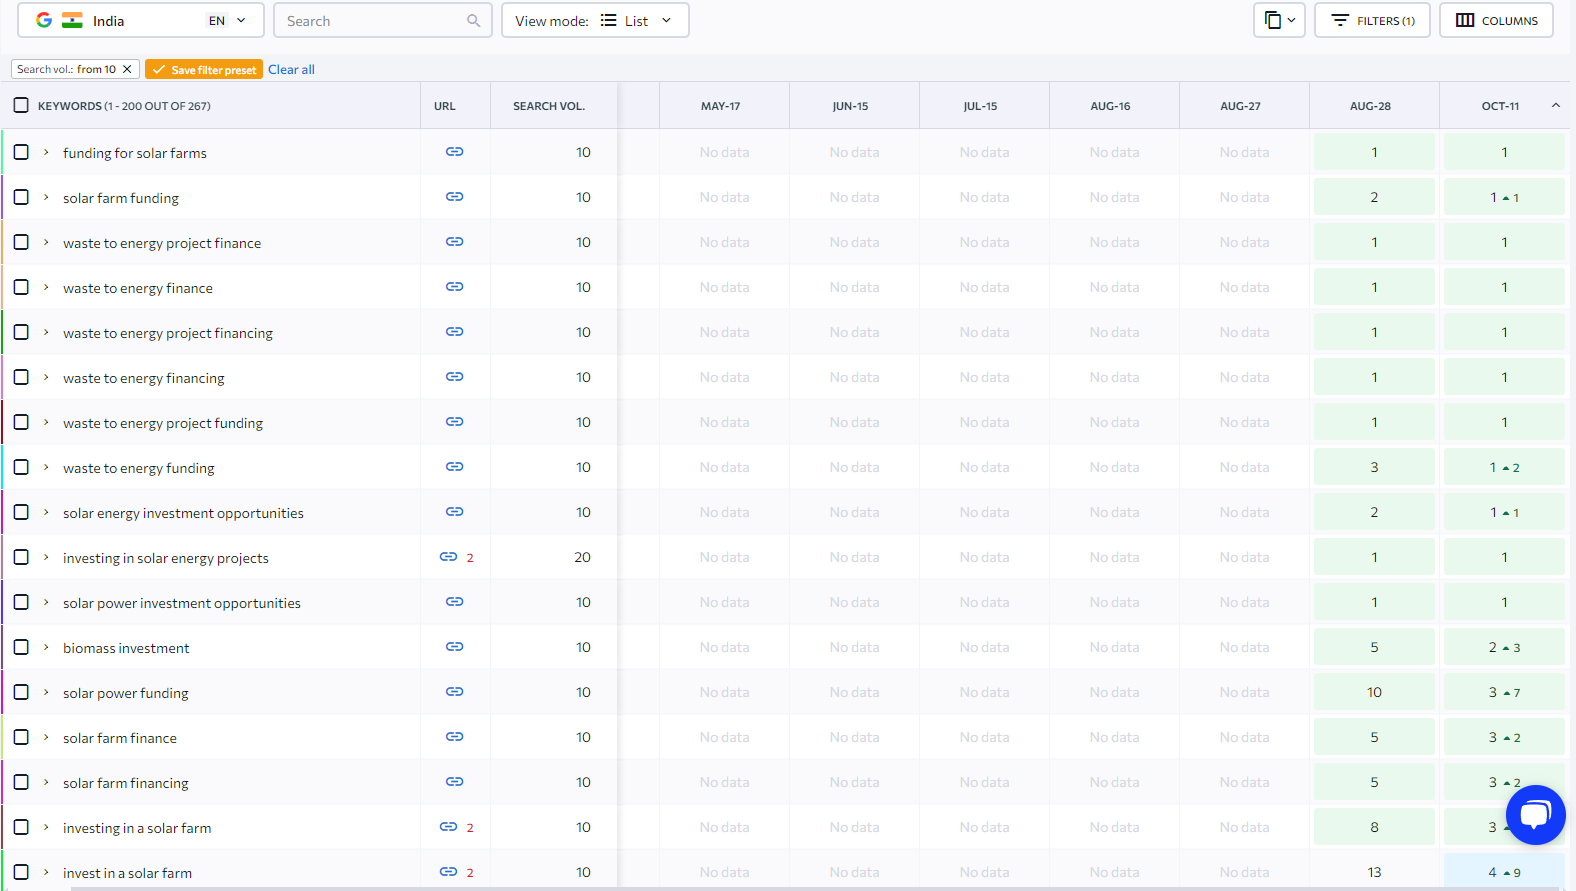This screenshot has width=1576, height=891.
Task: Click the Clear all link
Action: 291,70
